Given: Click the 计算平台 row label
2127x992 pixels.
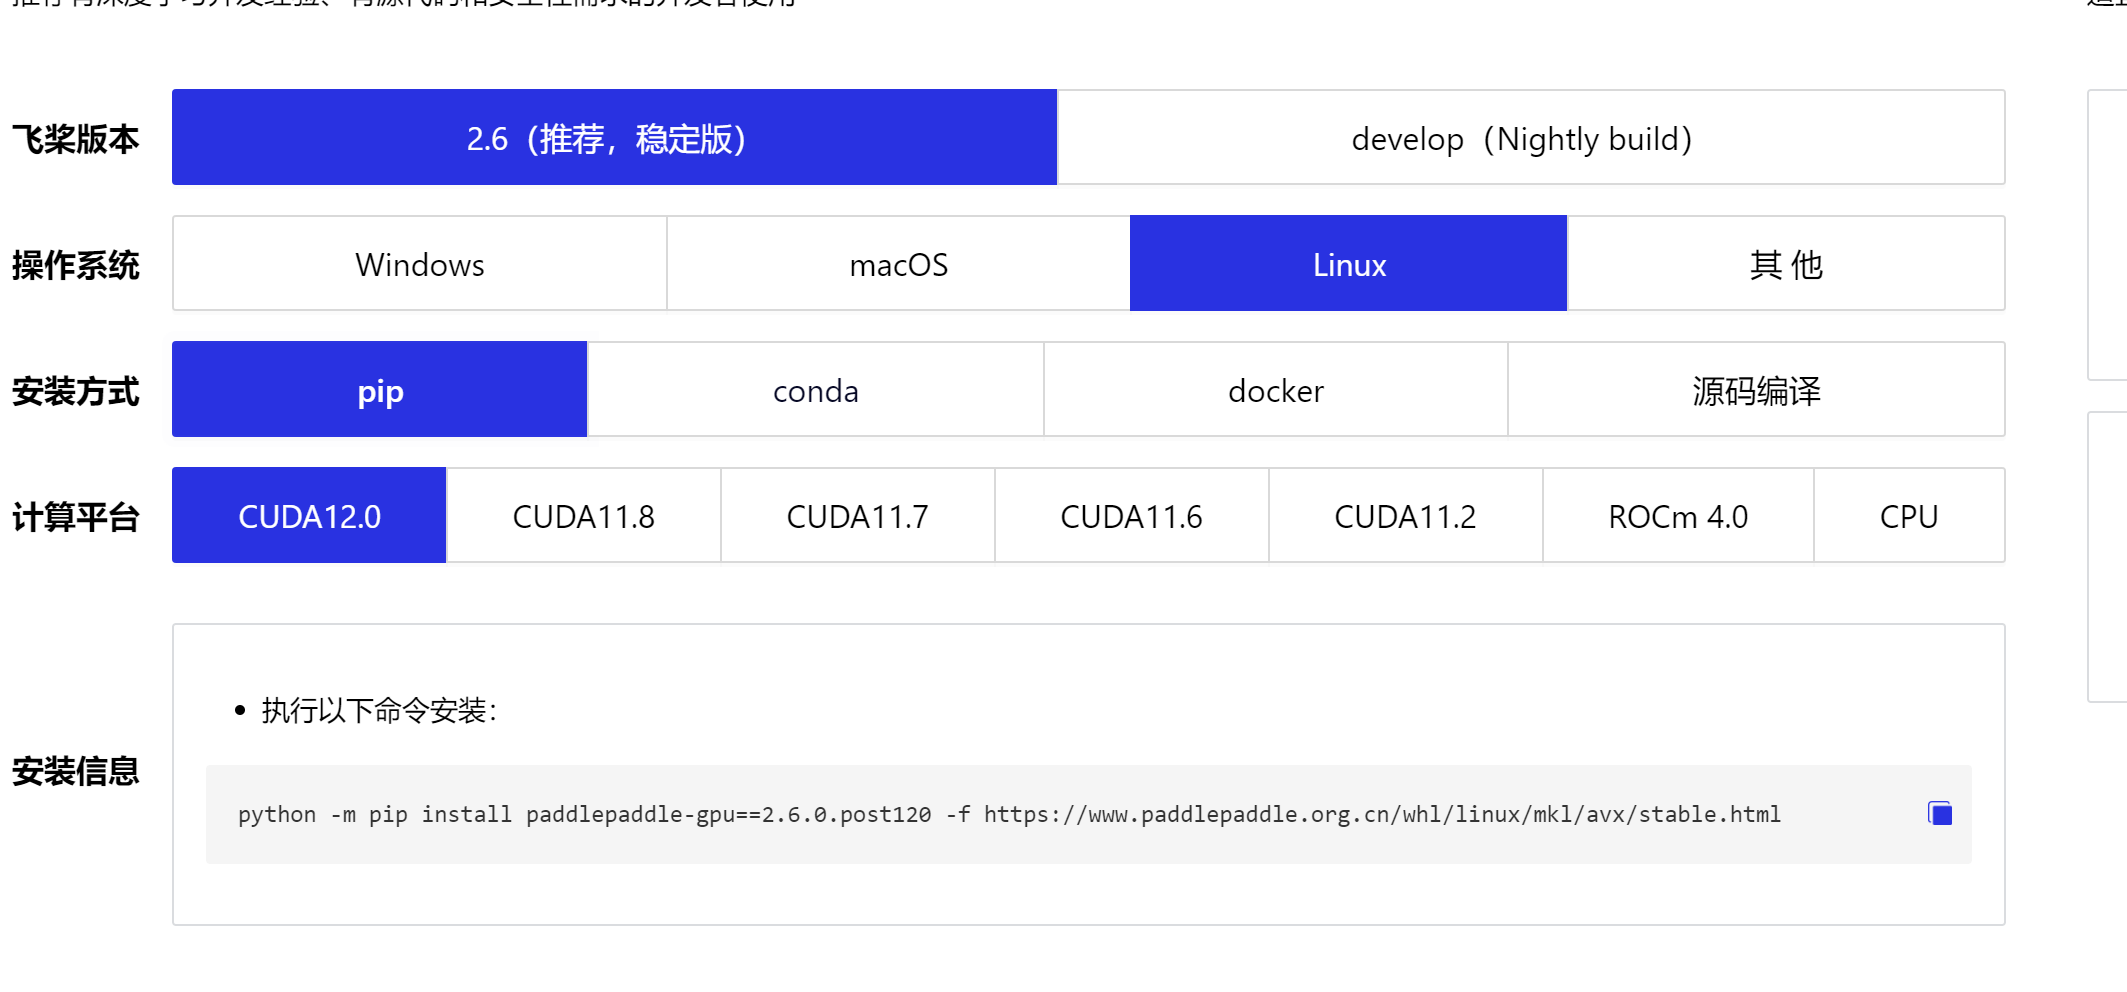Looking at the screenshot, I should click(x=76, y=517).
